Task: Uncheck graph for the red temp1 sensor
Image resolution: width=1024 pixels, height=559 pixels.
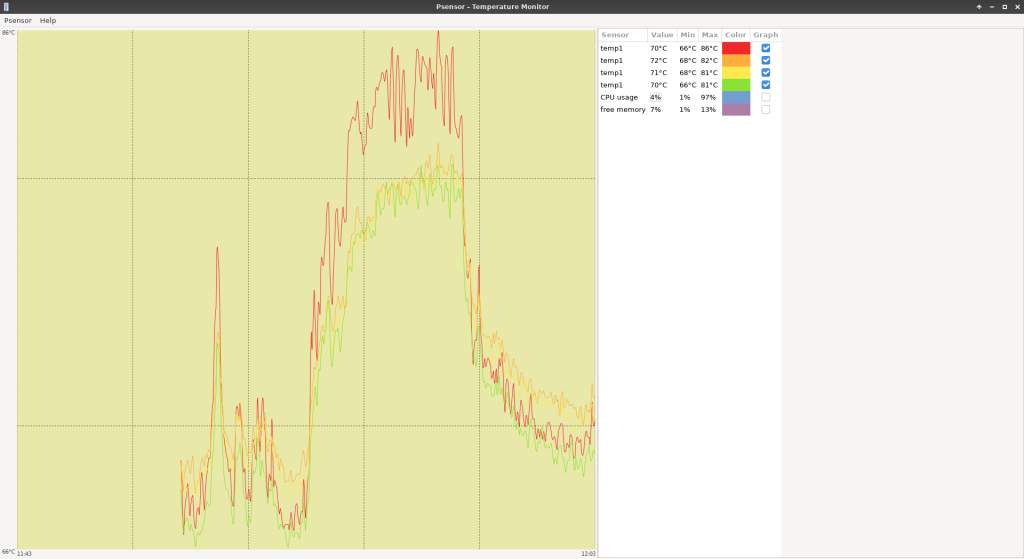Action: [766, 48]
